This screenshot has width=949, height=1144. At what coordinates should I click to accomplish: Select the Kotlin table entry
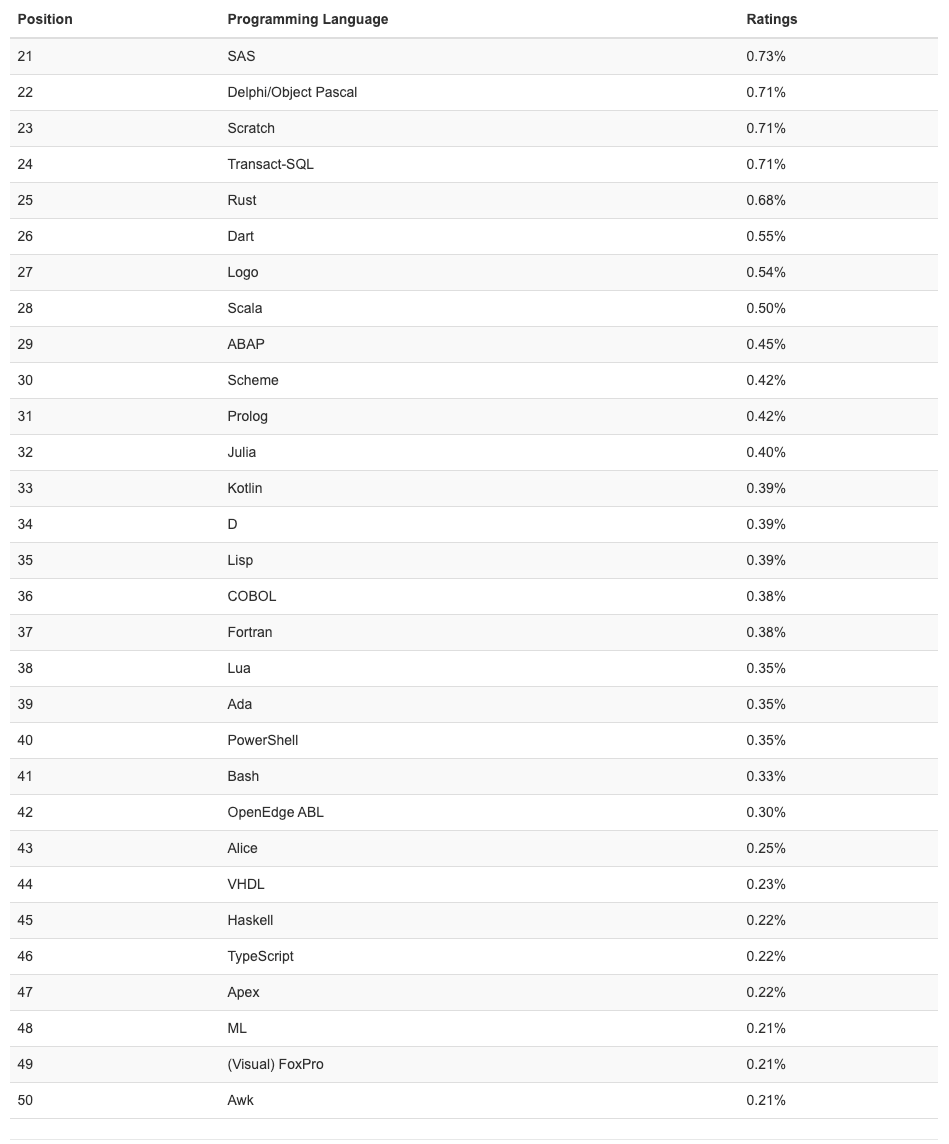244,488
